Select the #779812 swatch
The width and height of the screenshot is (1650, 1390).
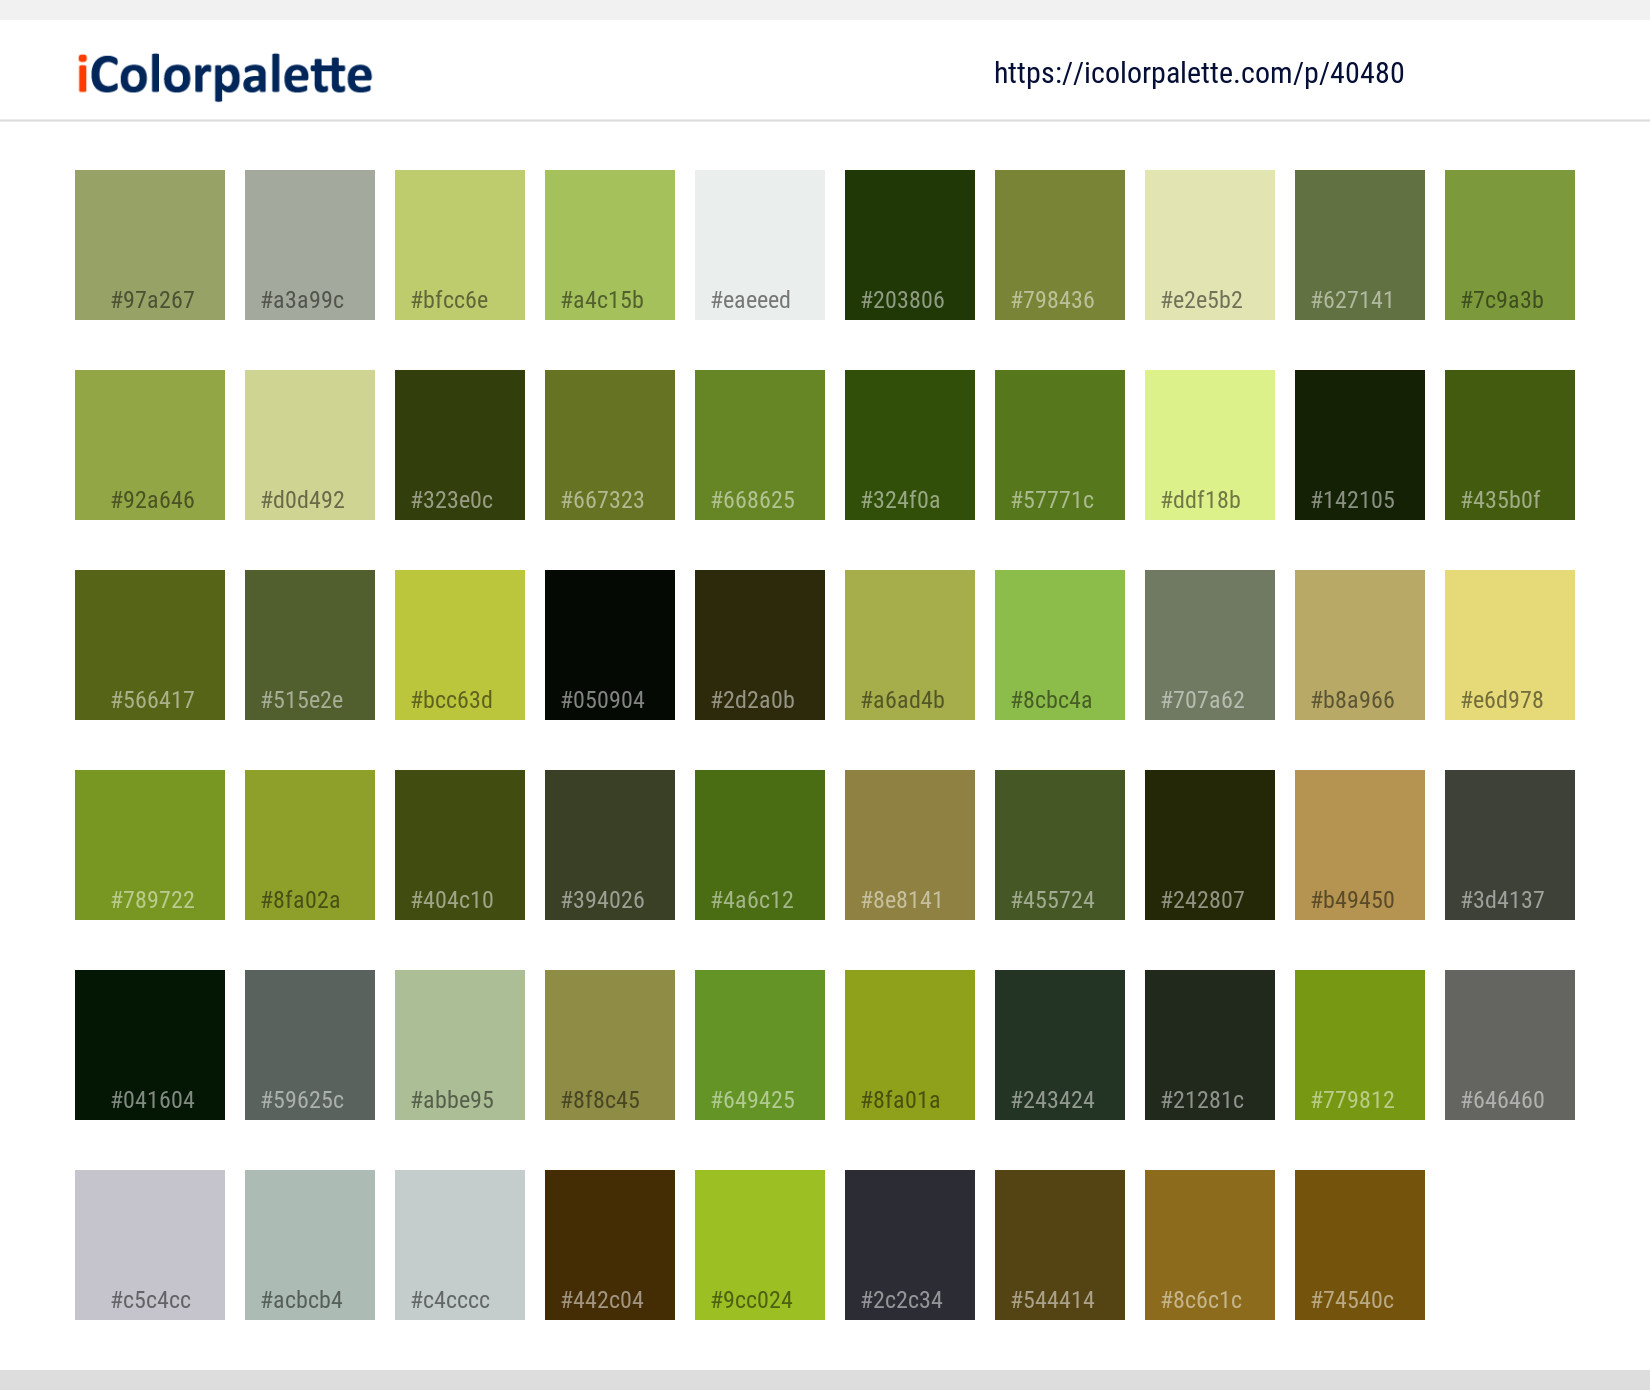pos(1360,1045)
